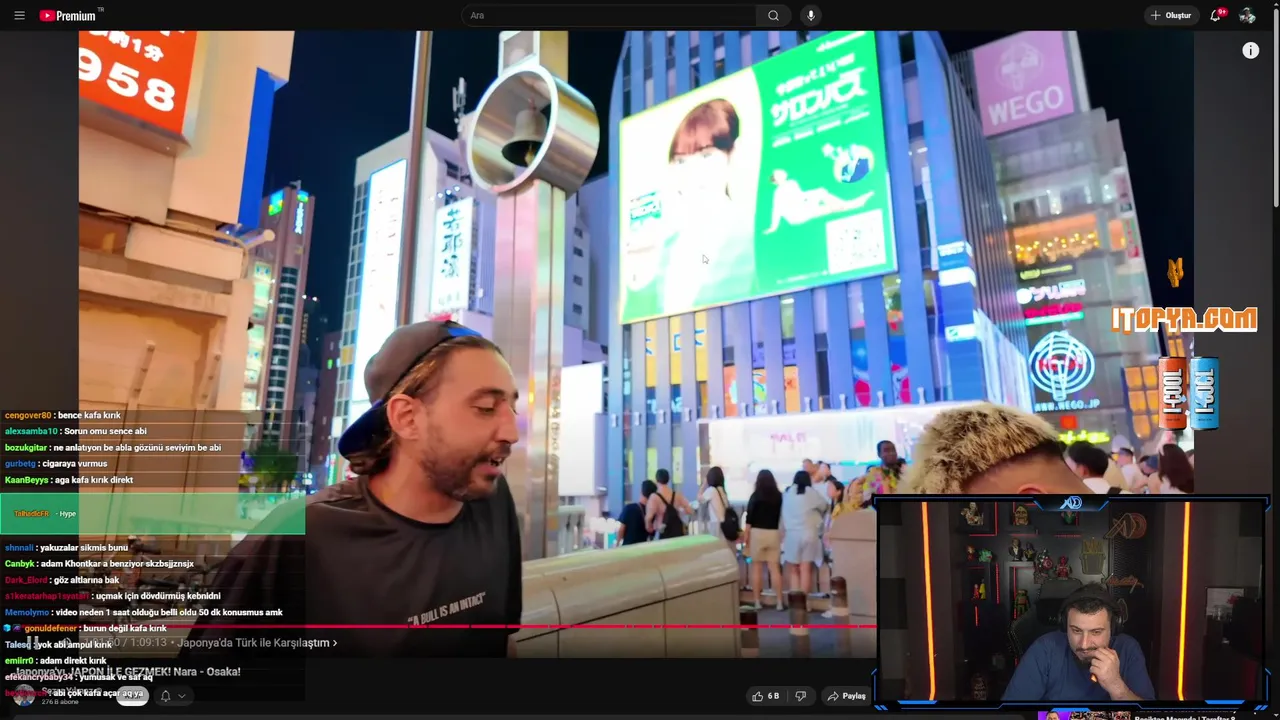Open the notifications bell in header
Screen dimensions: 1280x720
[x=1216, y=15]
